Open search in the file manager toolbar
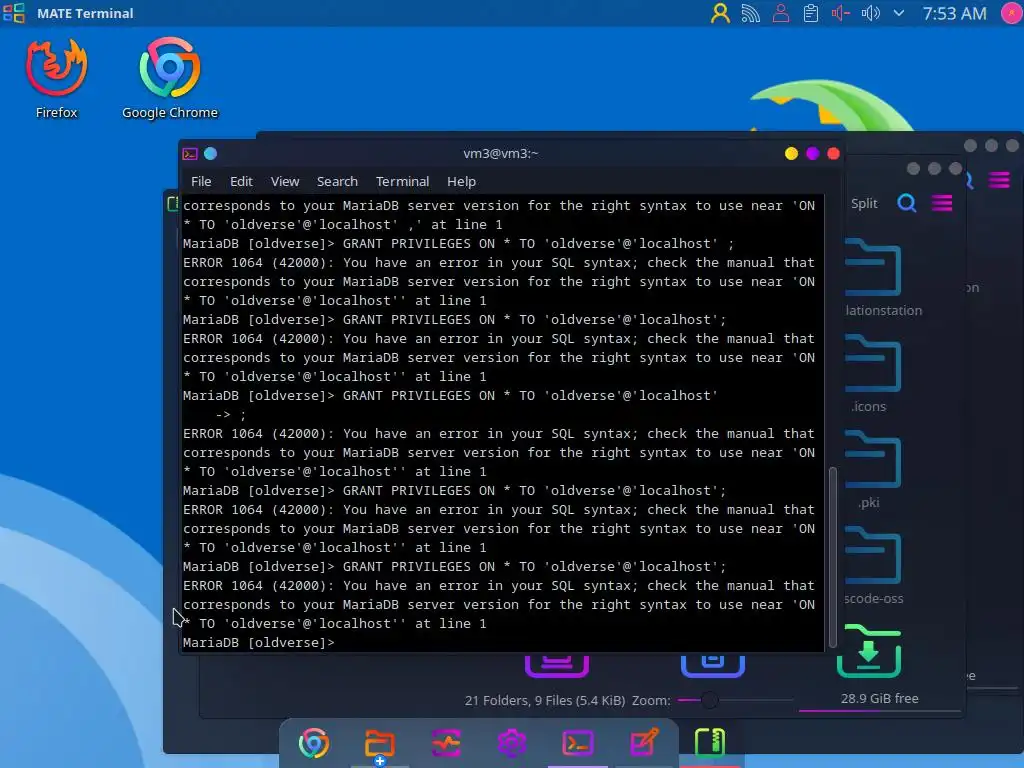The height and width of the screenshot is (768, 1024). point(906,203)
